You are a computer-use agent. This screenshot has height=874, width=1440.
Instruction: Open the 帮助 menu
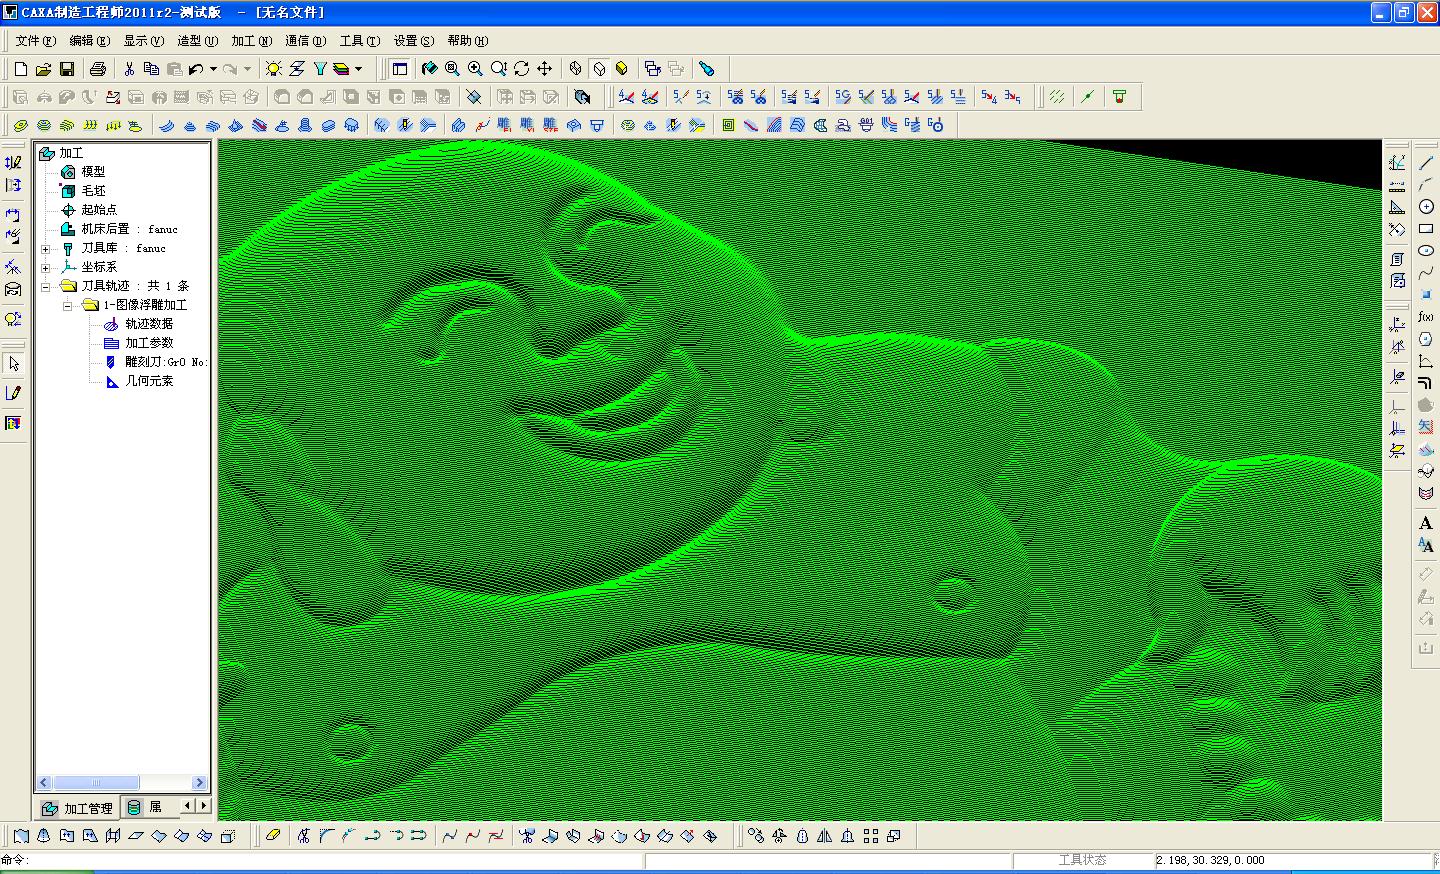(x=467, y=41)
